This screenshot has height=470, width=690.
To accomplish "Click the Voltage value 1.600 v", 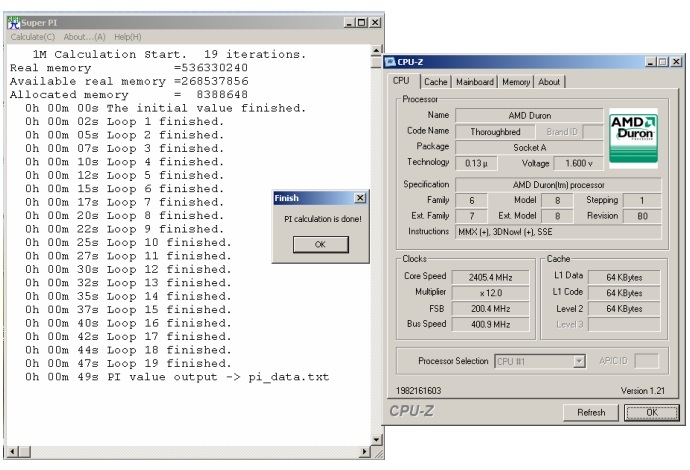I will pos(579,163).
